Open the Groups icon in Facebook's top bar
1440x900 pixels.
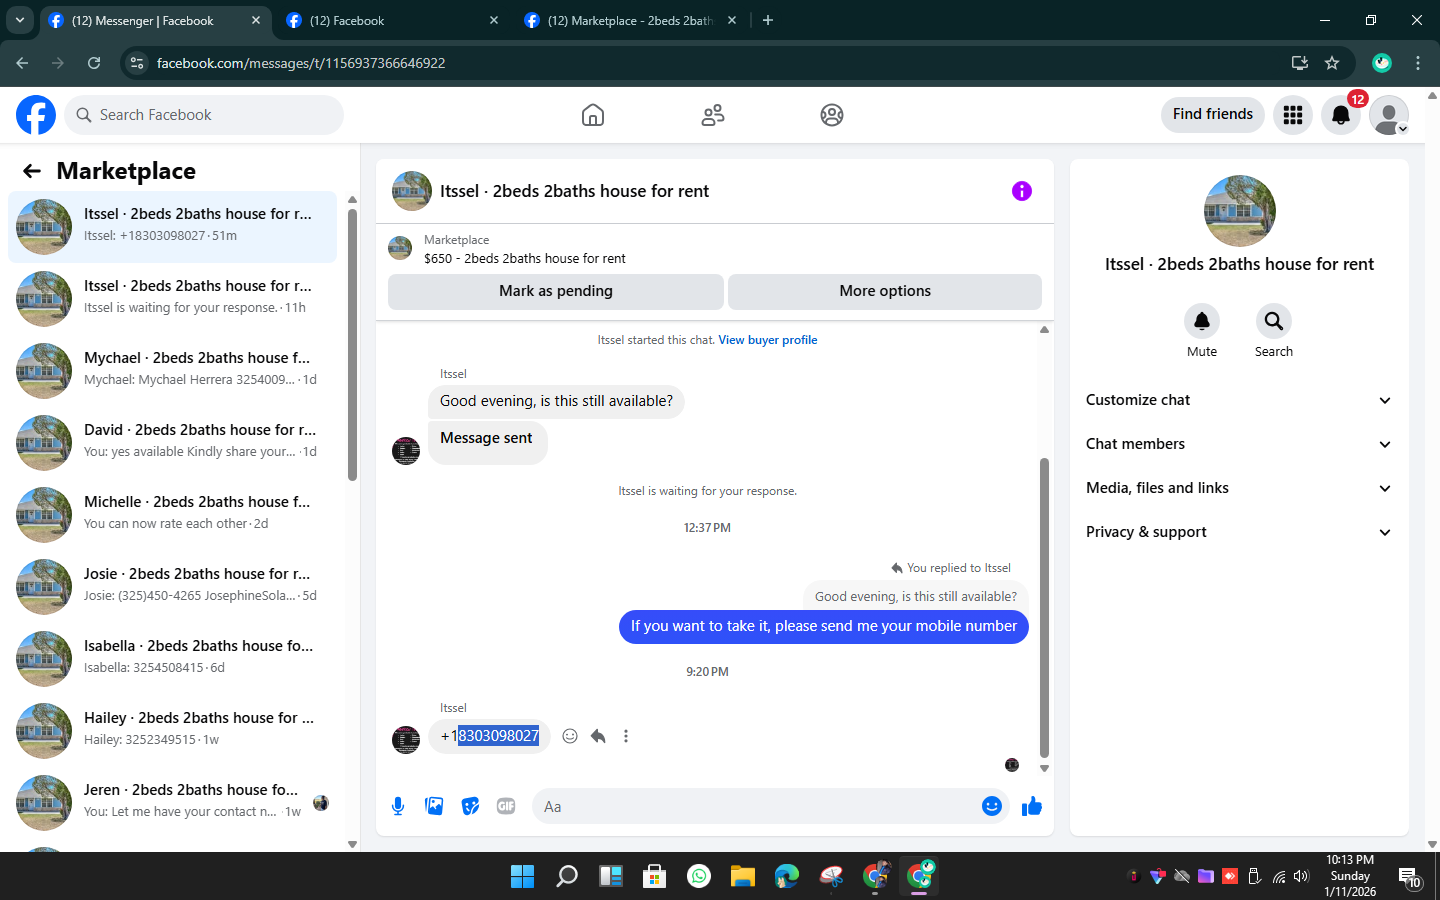832,115
